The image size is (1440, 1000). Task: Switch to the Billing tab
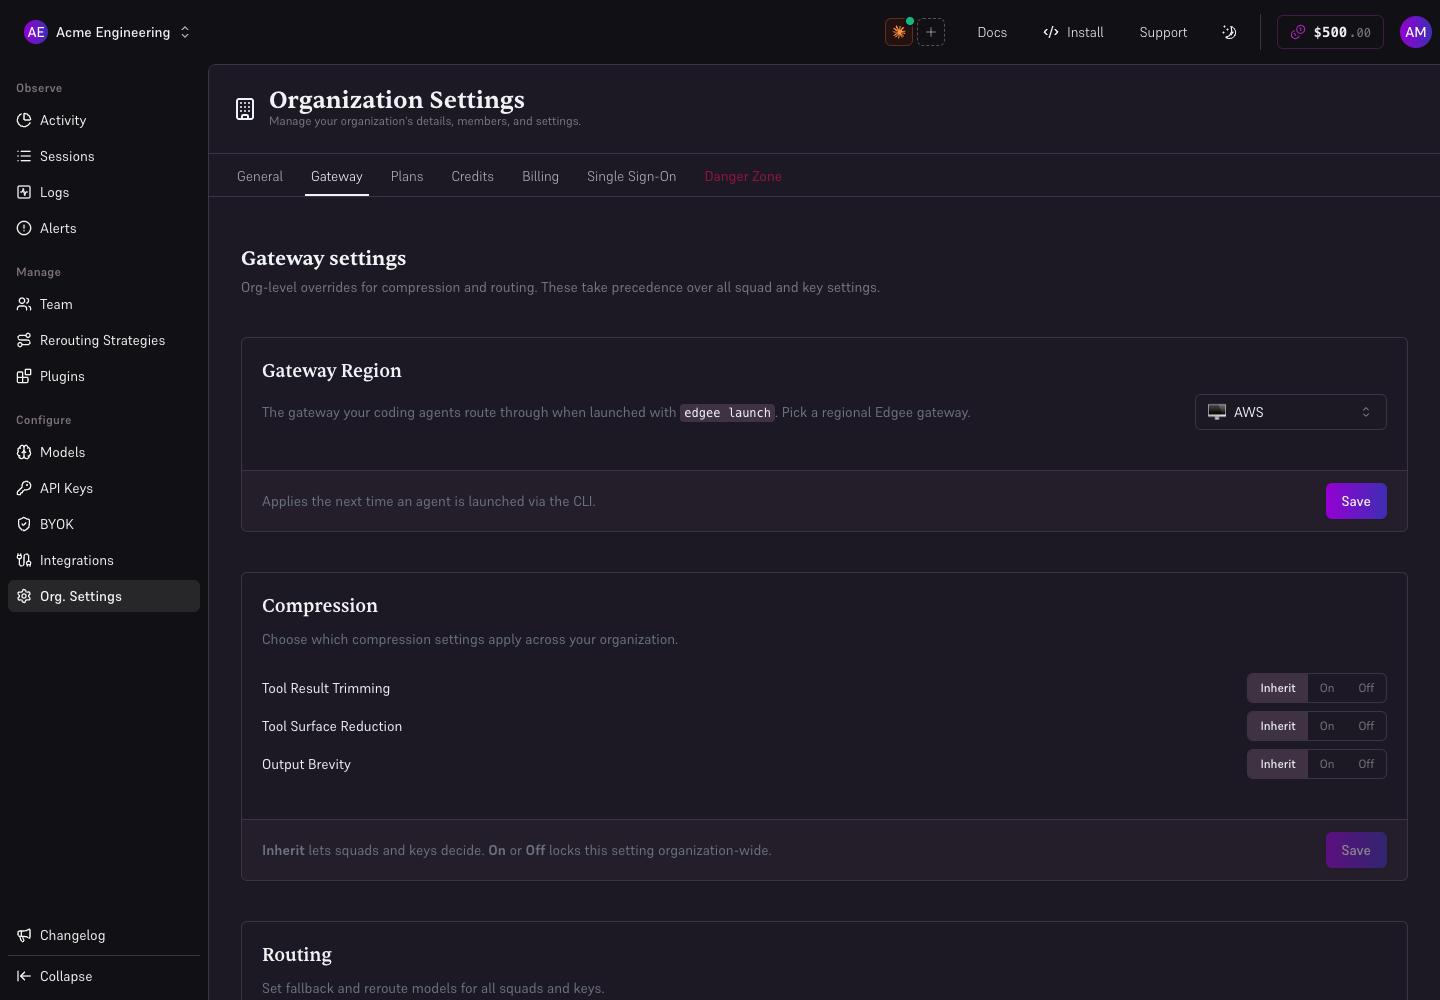pyautogui.click(x=540, y=176)
